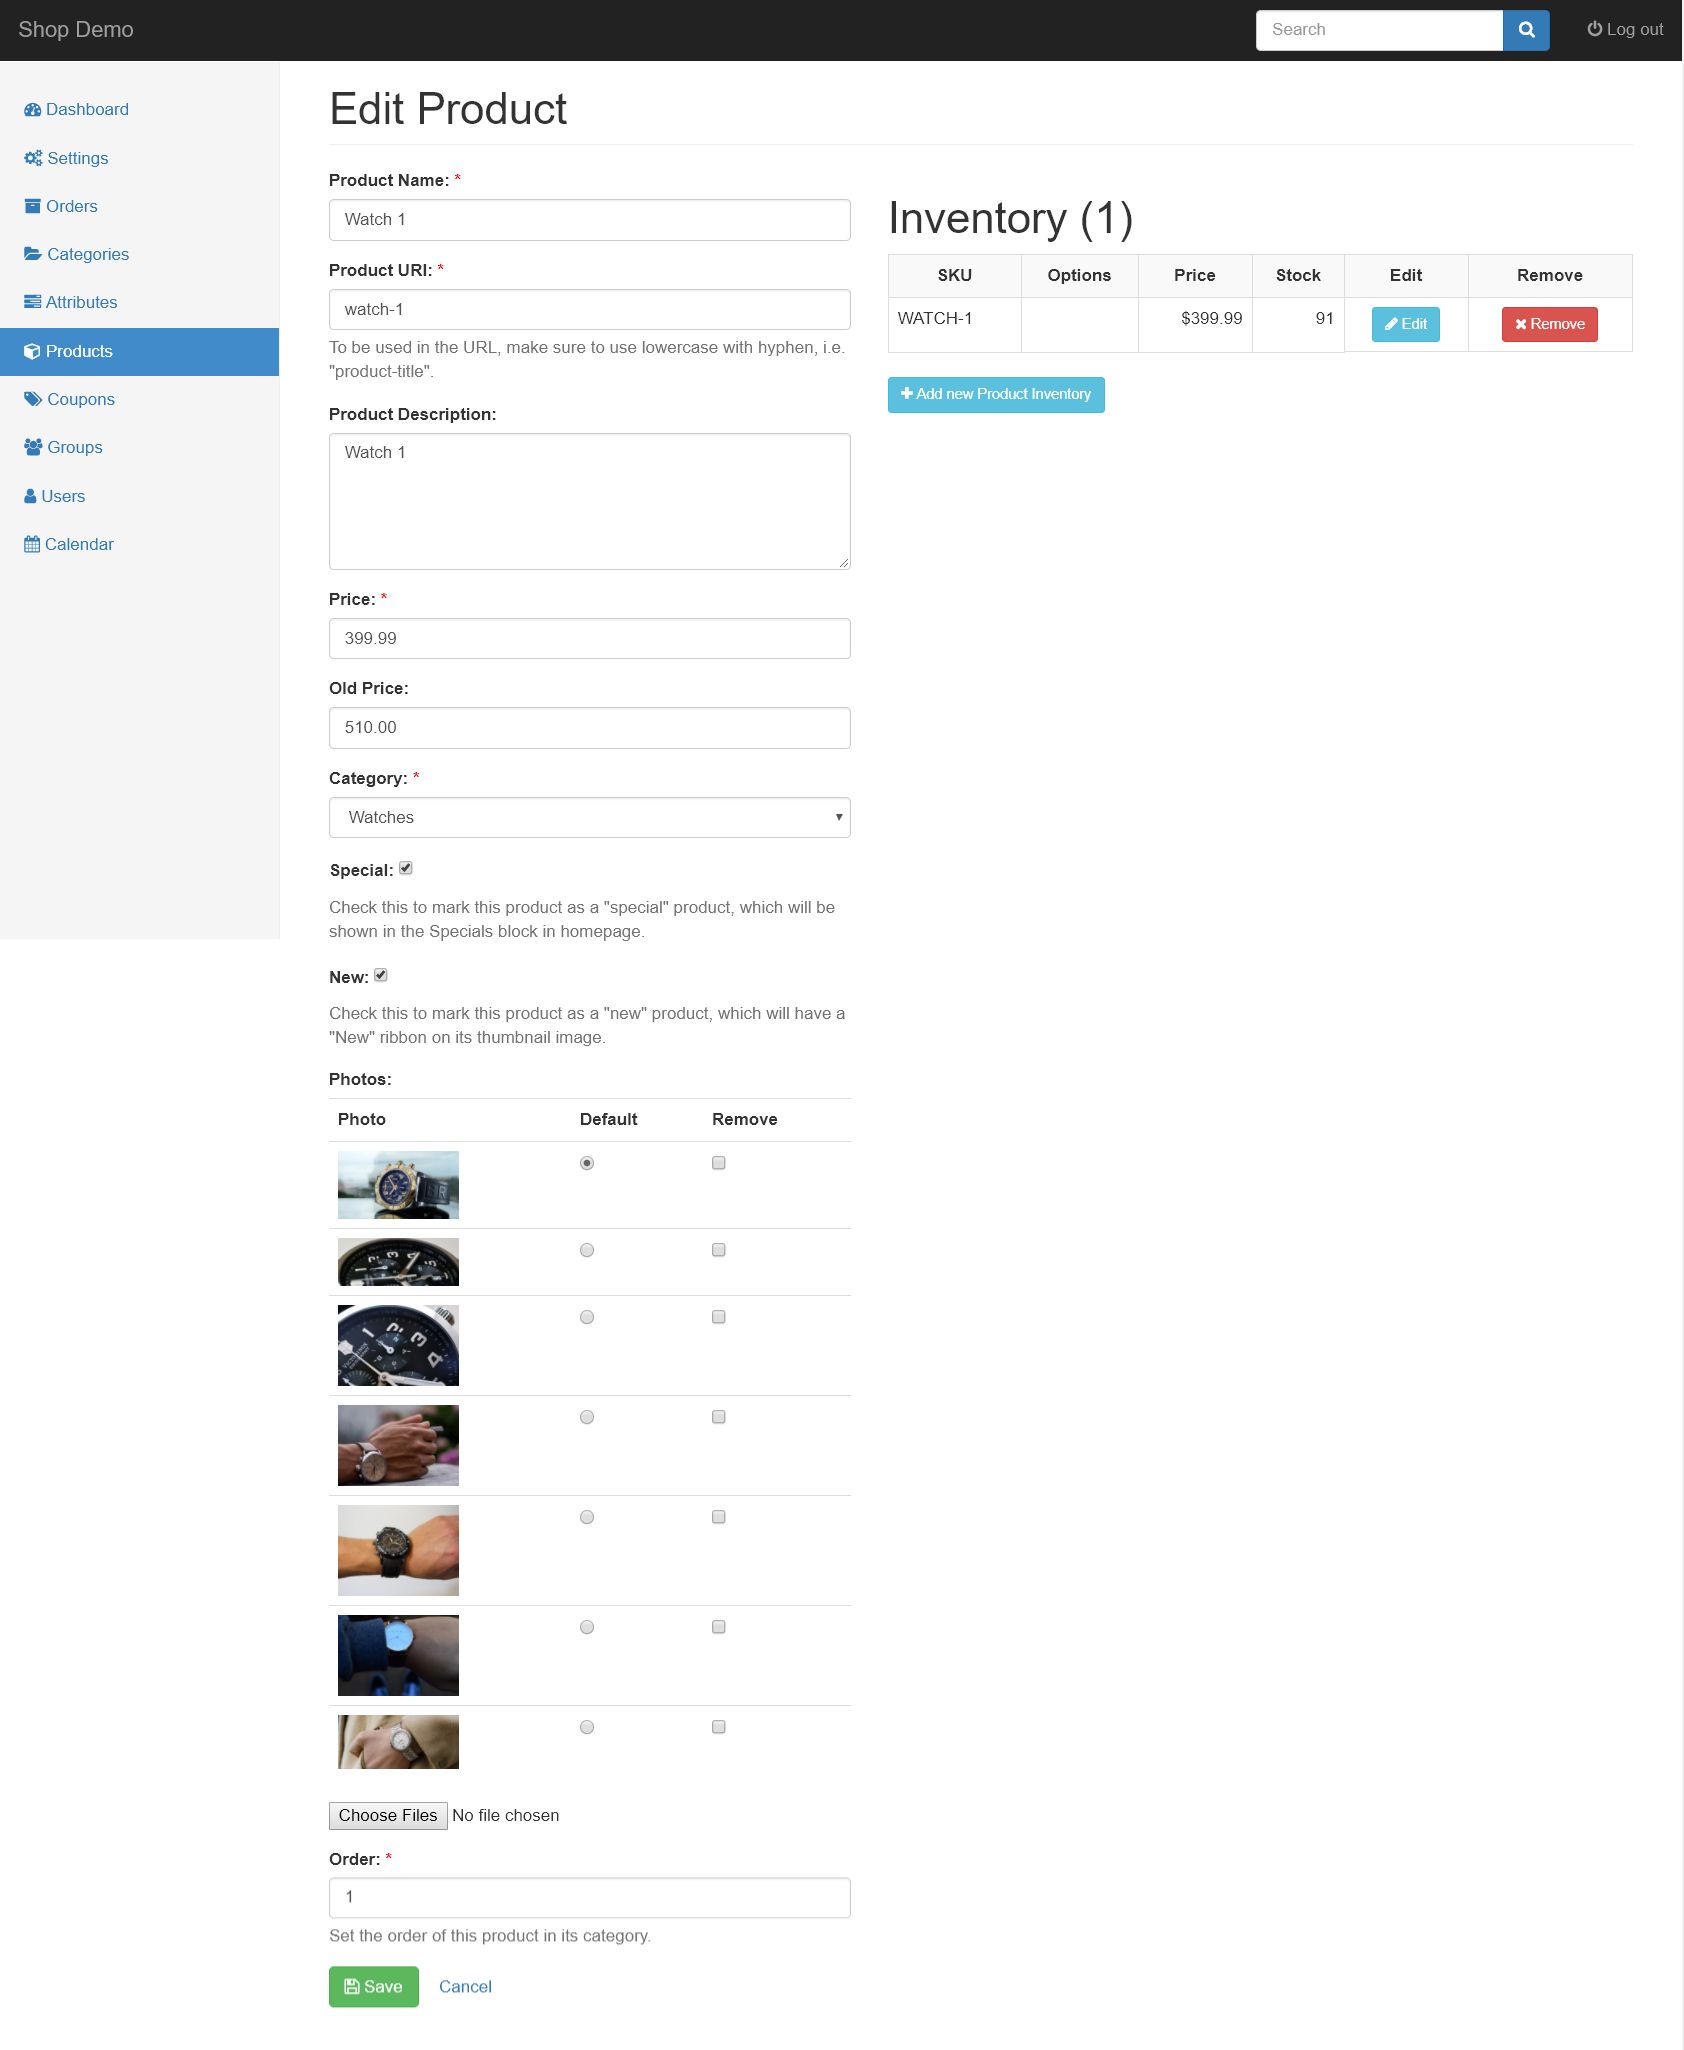This screenshot has height=2050, width=1684.
Task: Mark the fifth photo for removal
Action: point(718,1517)
